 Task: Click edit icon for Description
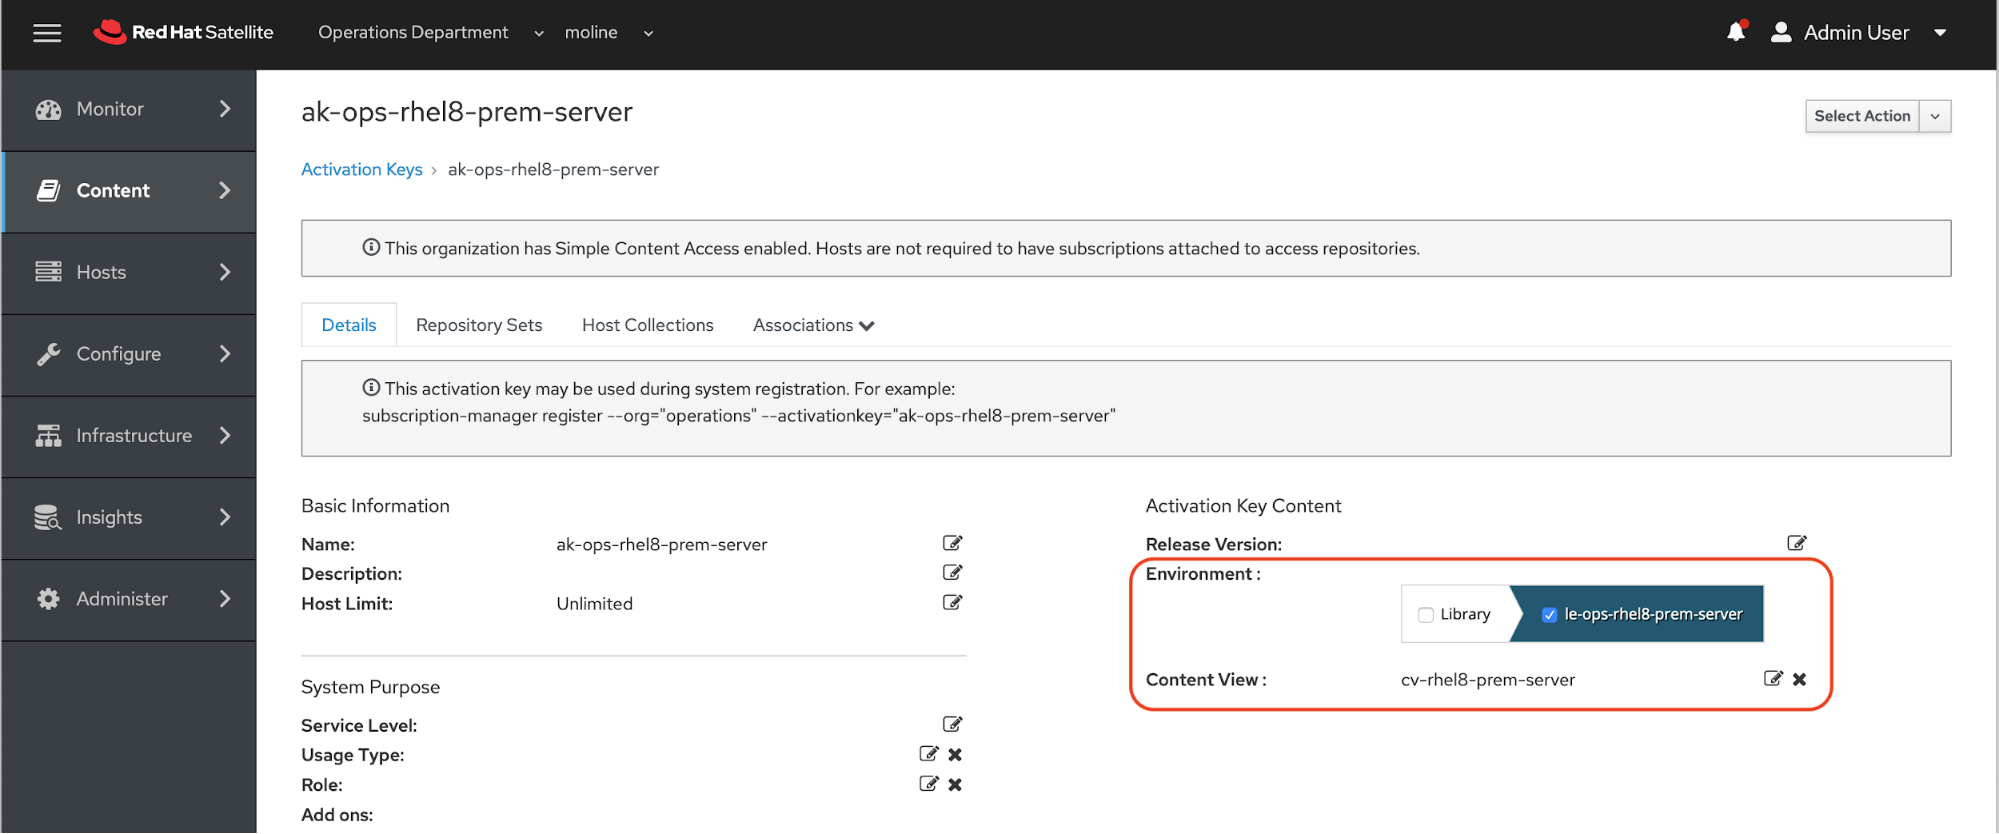[x=952, y=573]
